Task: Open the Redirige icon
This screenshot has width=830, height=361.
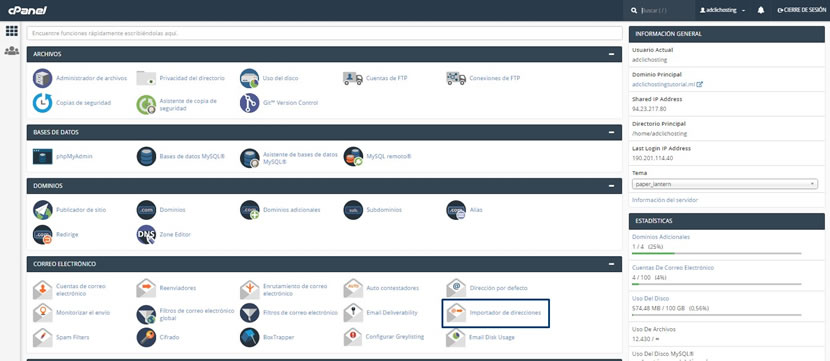Action: tap(42, 234)
